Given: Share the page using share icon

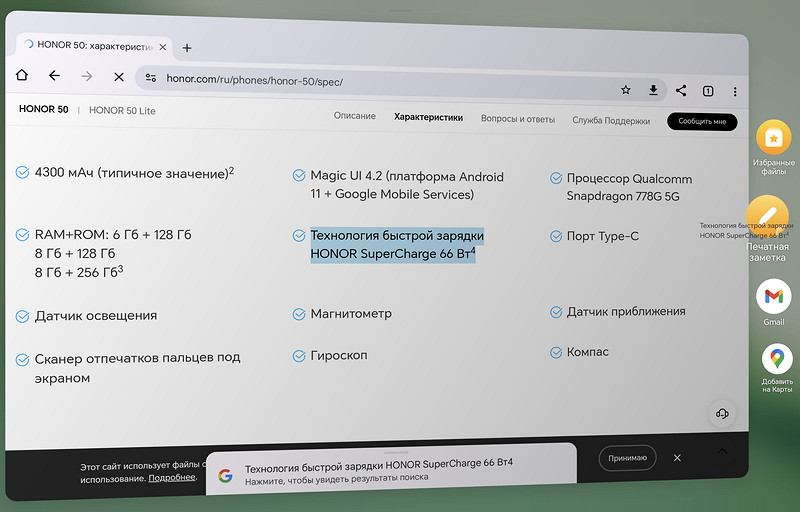Looking at the screenshot, I should click(x=681, y=91).
